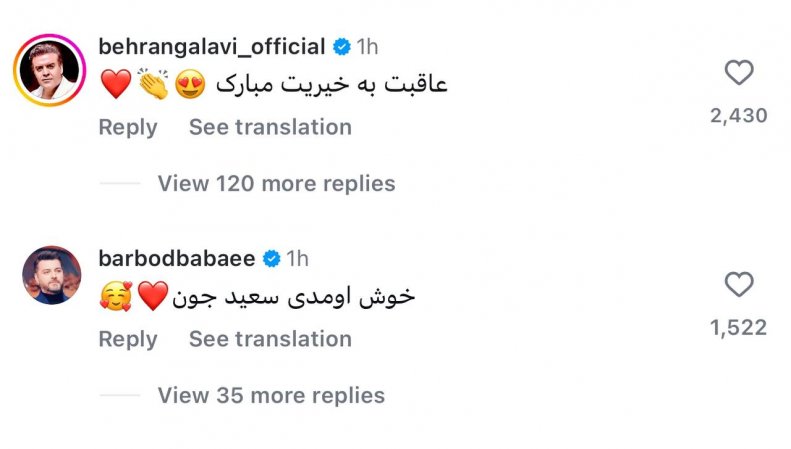This screenshot has height=449, width=791.
Task: Like behrangalavi_official's comment with the heart
Action: point(738,73)
